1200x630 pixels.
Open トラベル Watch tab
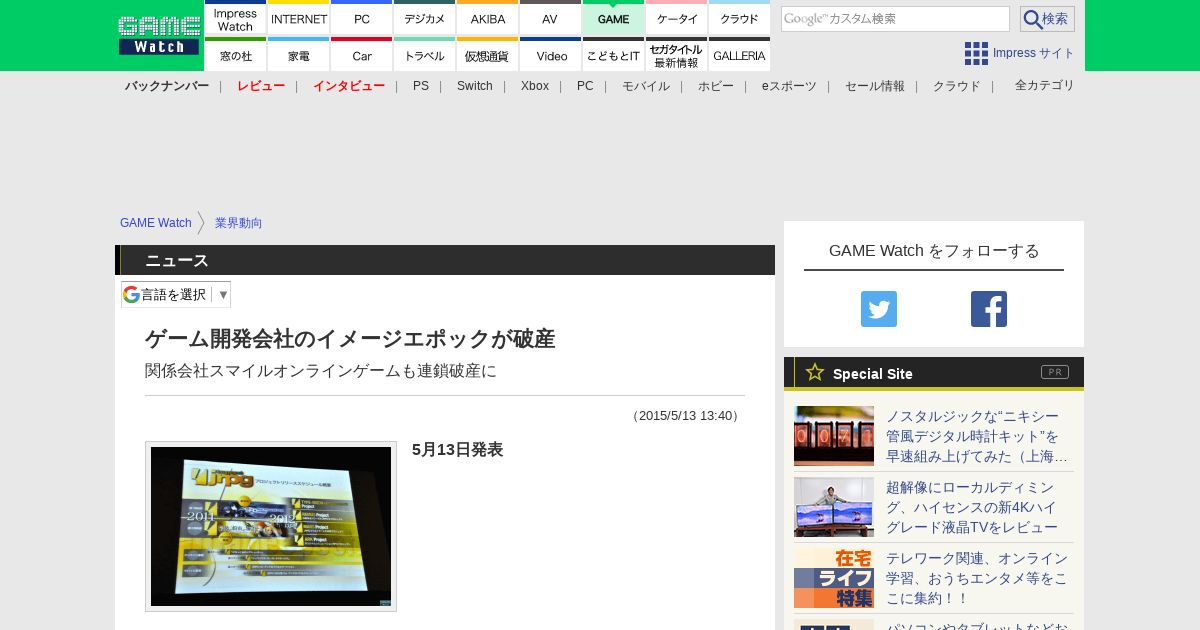point(425,55)
